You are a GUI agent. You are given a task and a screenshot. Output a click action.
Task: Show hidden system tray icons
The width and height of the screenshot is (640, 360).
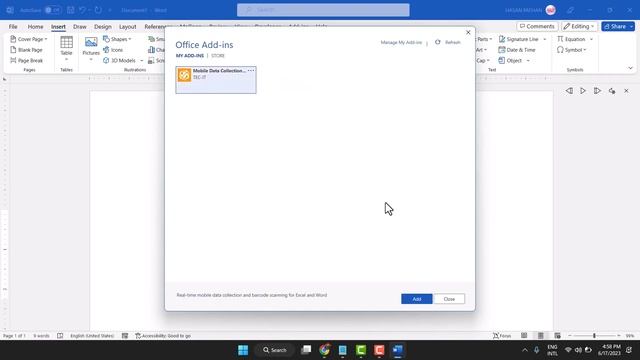coord(524,350)
